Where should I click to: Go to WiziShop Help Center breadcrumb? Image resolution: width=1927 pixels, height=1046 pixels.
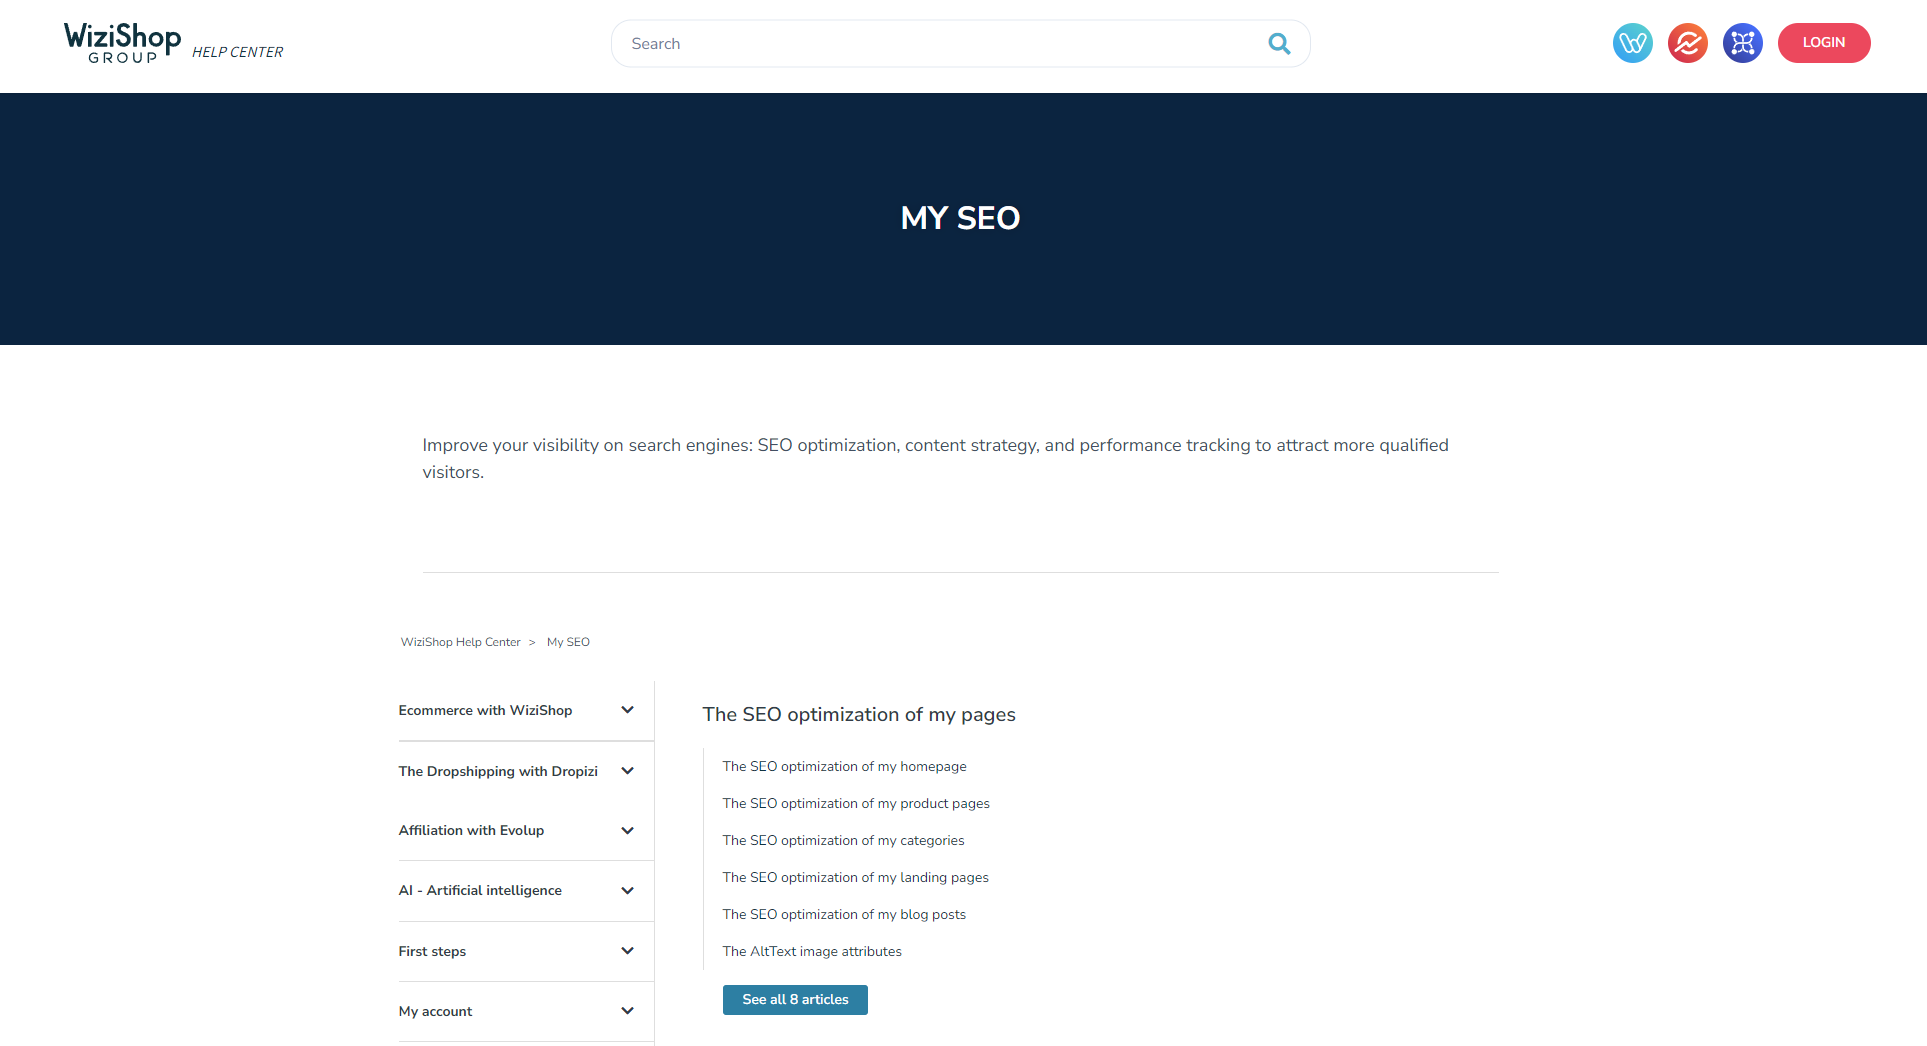[x=460, y=642]
